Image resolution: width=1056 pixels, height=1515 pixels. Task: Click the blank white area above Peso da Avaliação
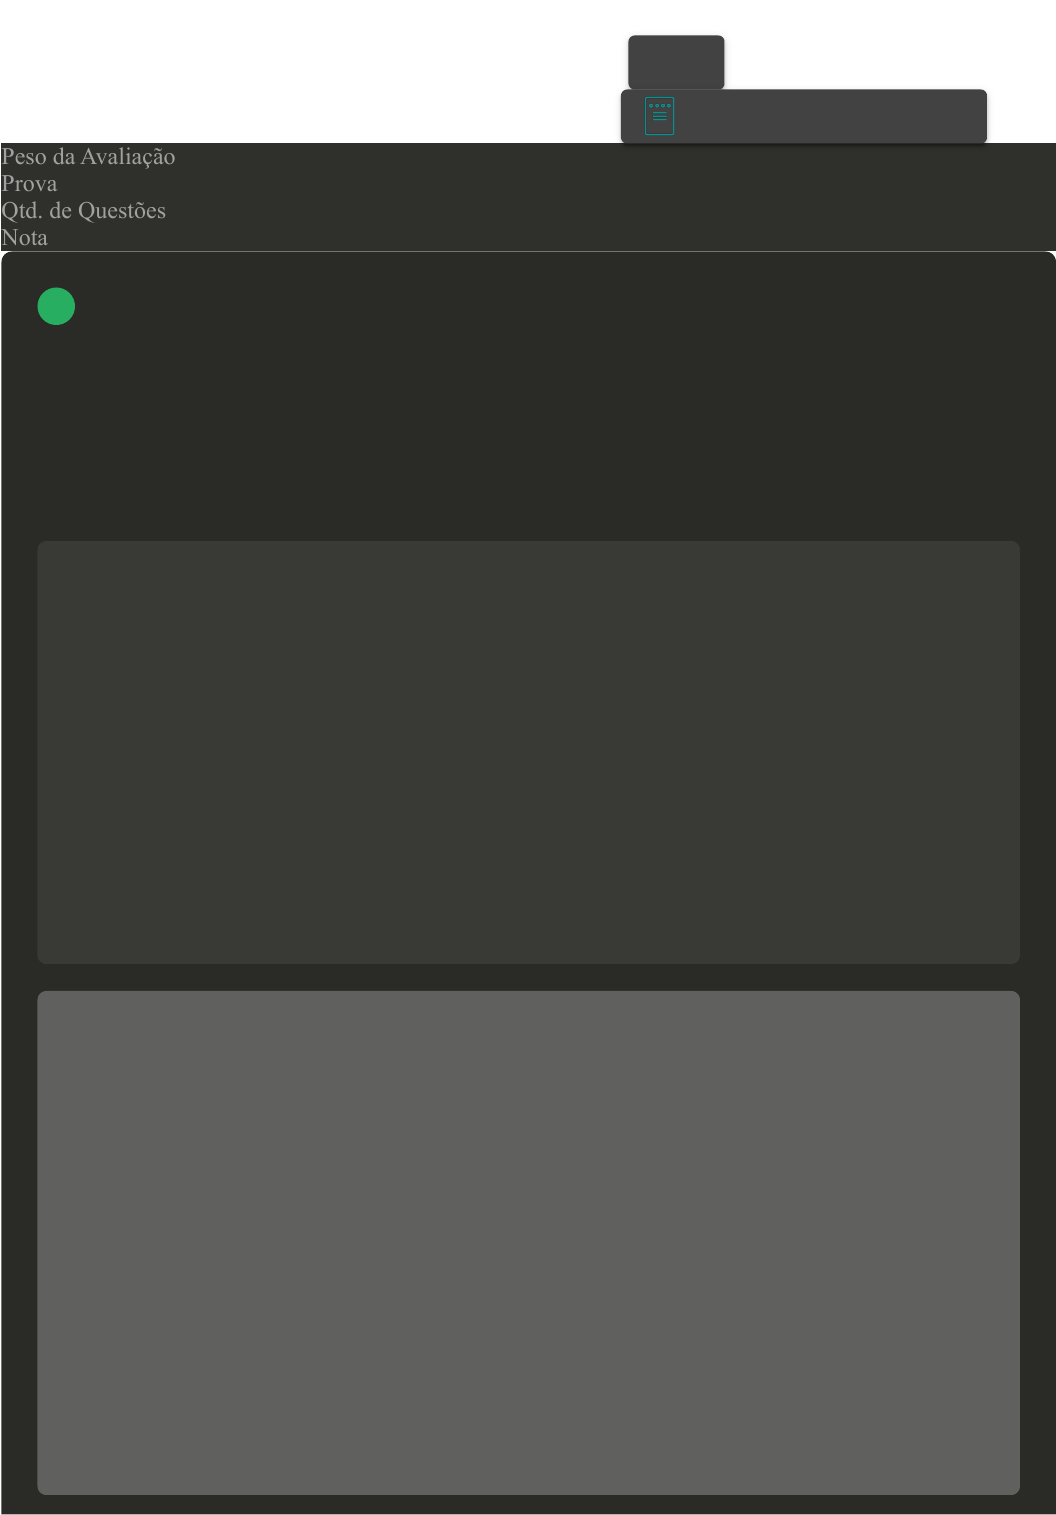point(300,70)
